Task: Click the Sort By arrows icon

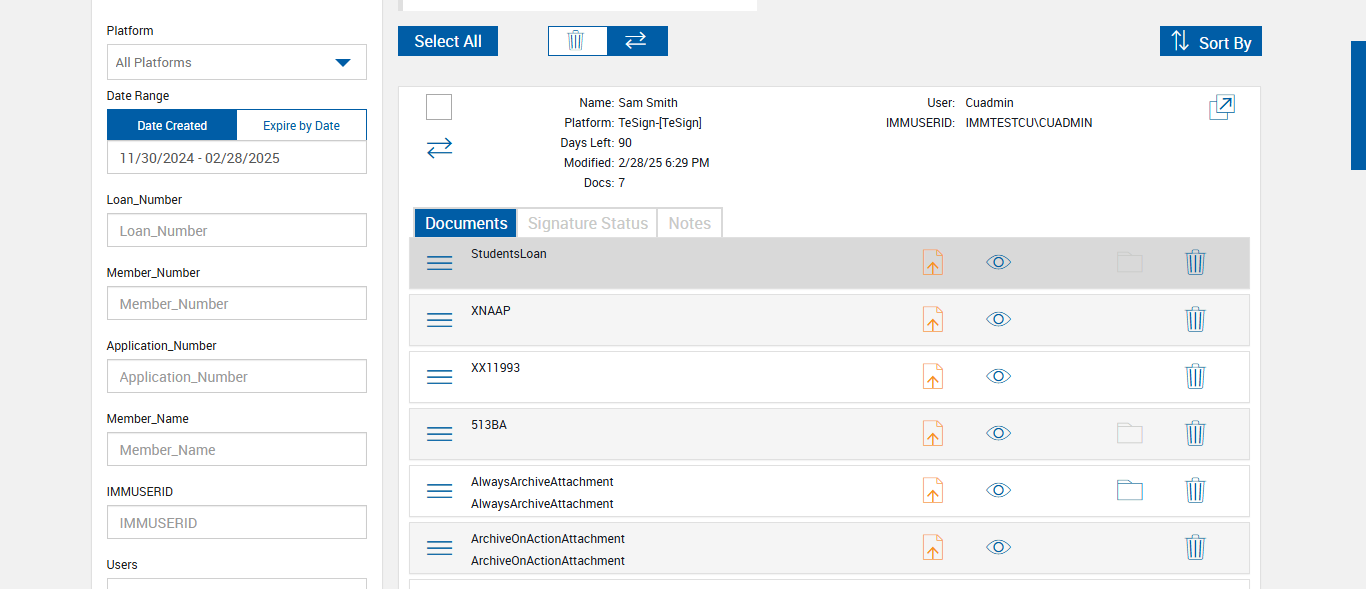Action: 1180,41
